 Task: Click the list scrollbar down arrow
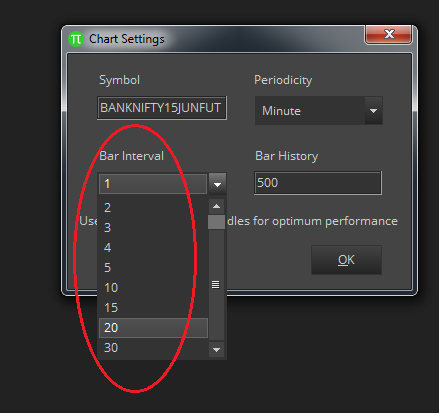point(216,350)
